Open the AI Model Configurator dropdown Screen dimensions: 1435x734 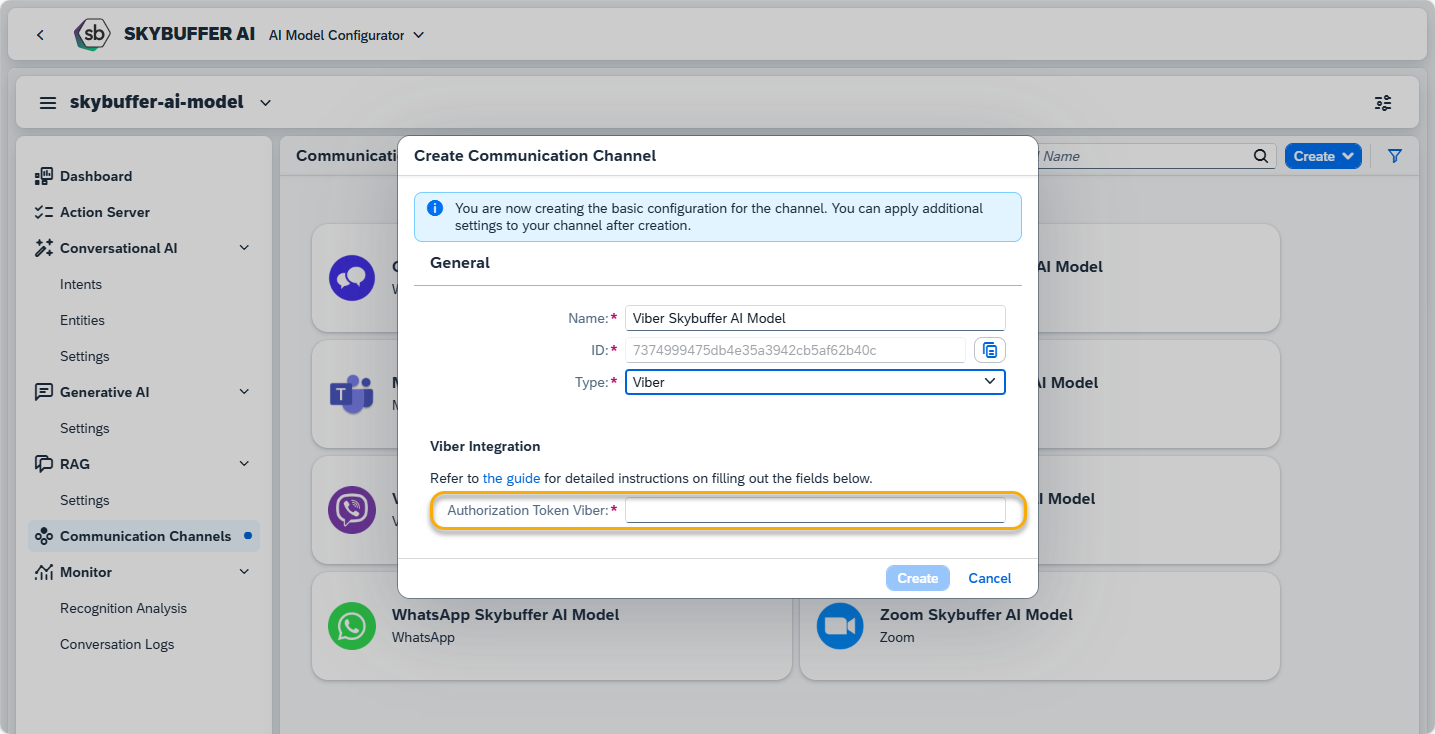pos(346,35)
